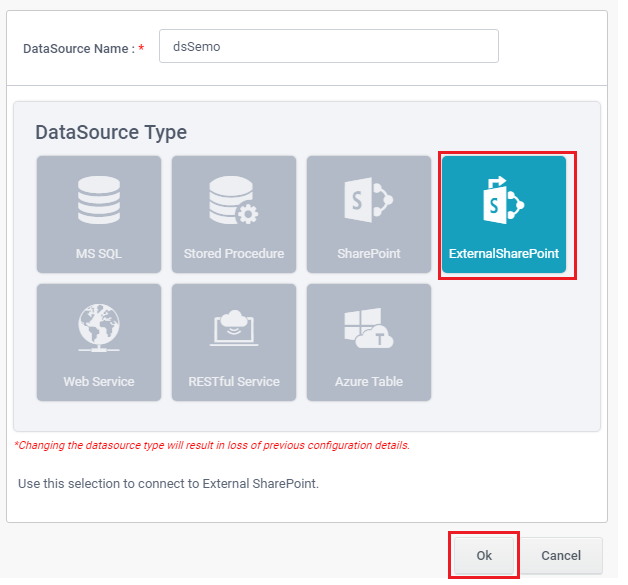Screen dimensions: 628x585
Task: Click the red datasource type warning text
Action: (212, 445)
